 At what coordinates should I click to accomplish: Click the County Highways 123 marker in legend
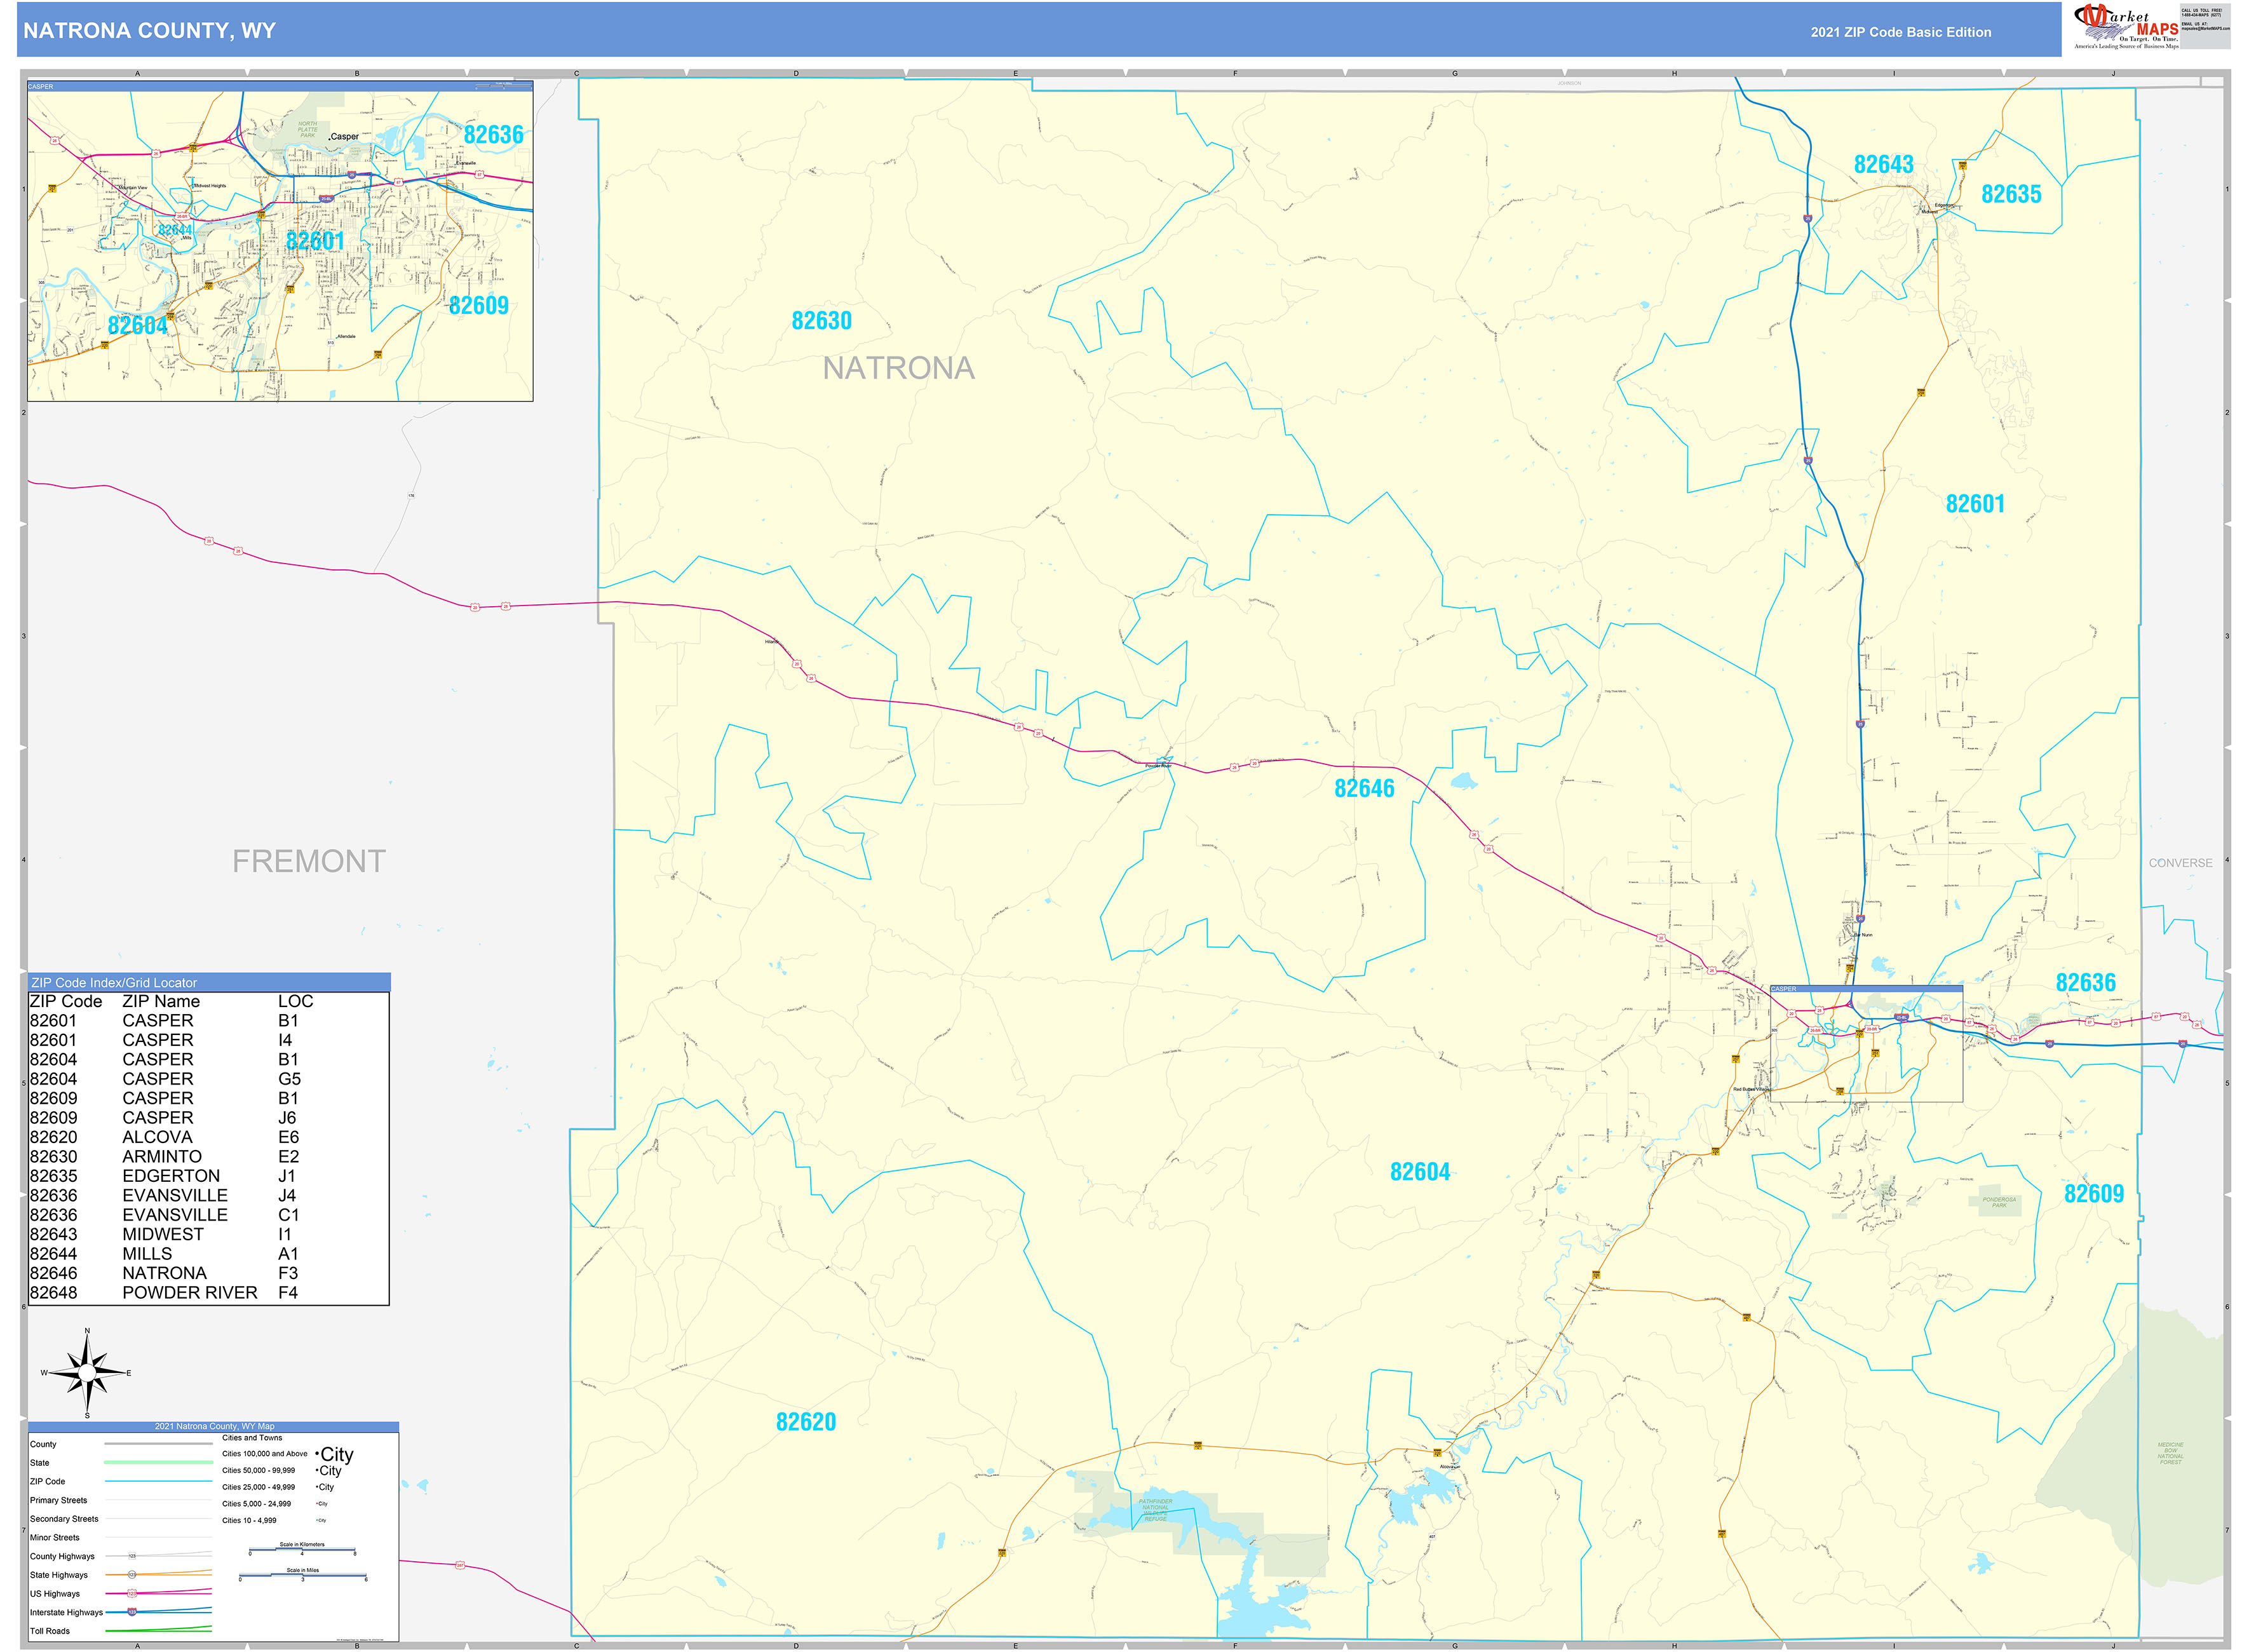[132, 1556]
